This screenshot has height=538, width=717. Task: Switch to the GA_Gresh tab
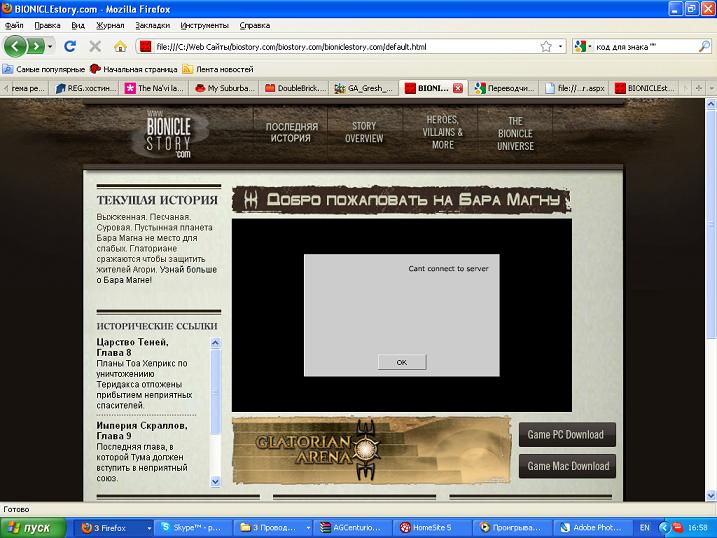tap(364, 88)
